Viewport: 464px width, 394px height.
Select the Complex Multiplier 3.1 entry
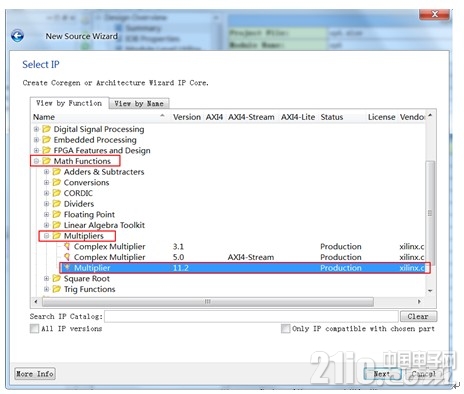(x=109, y=246)
